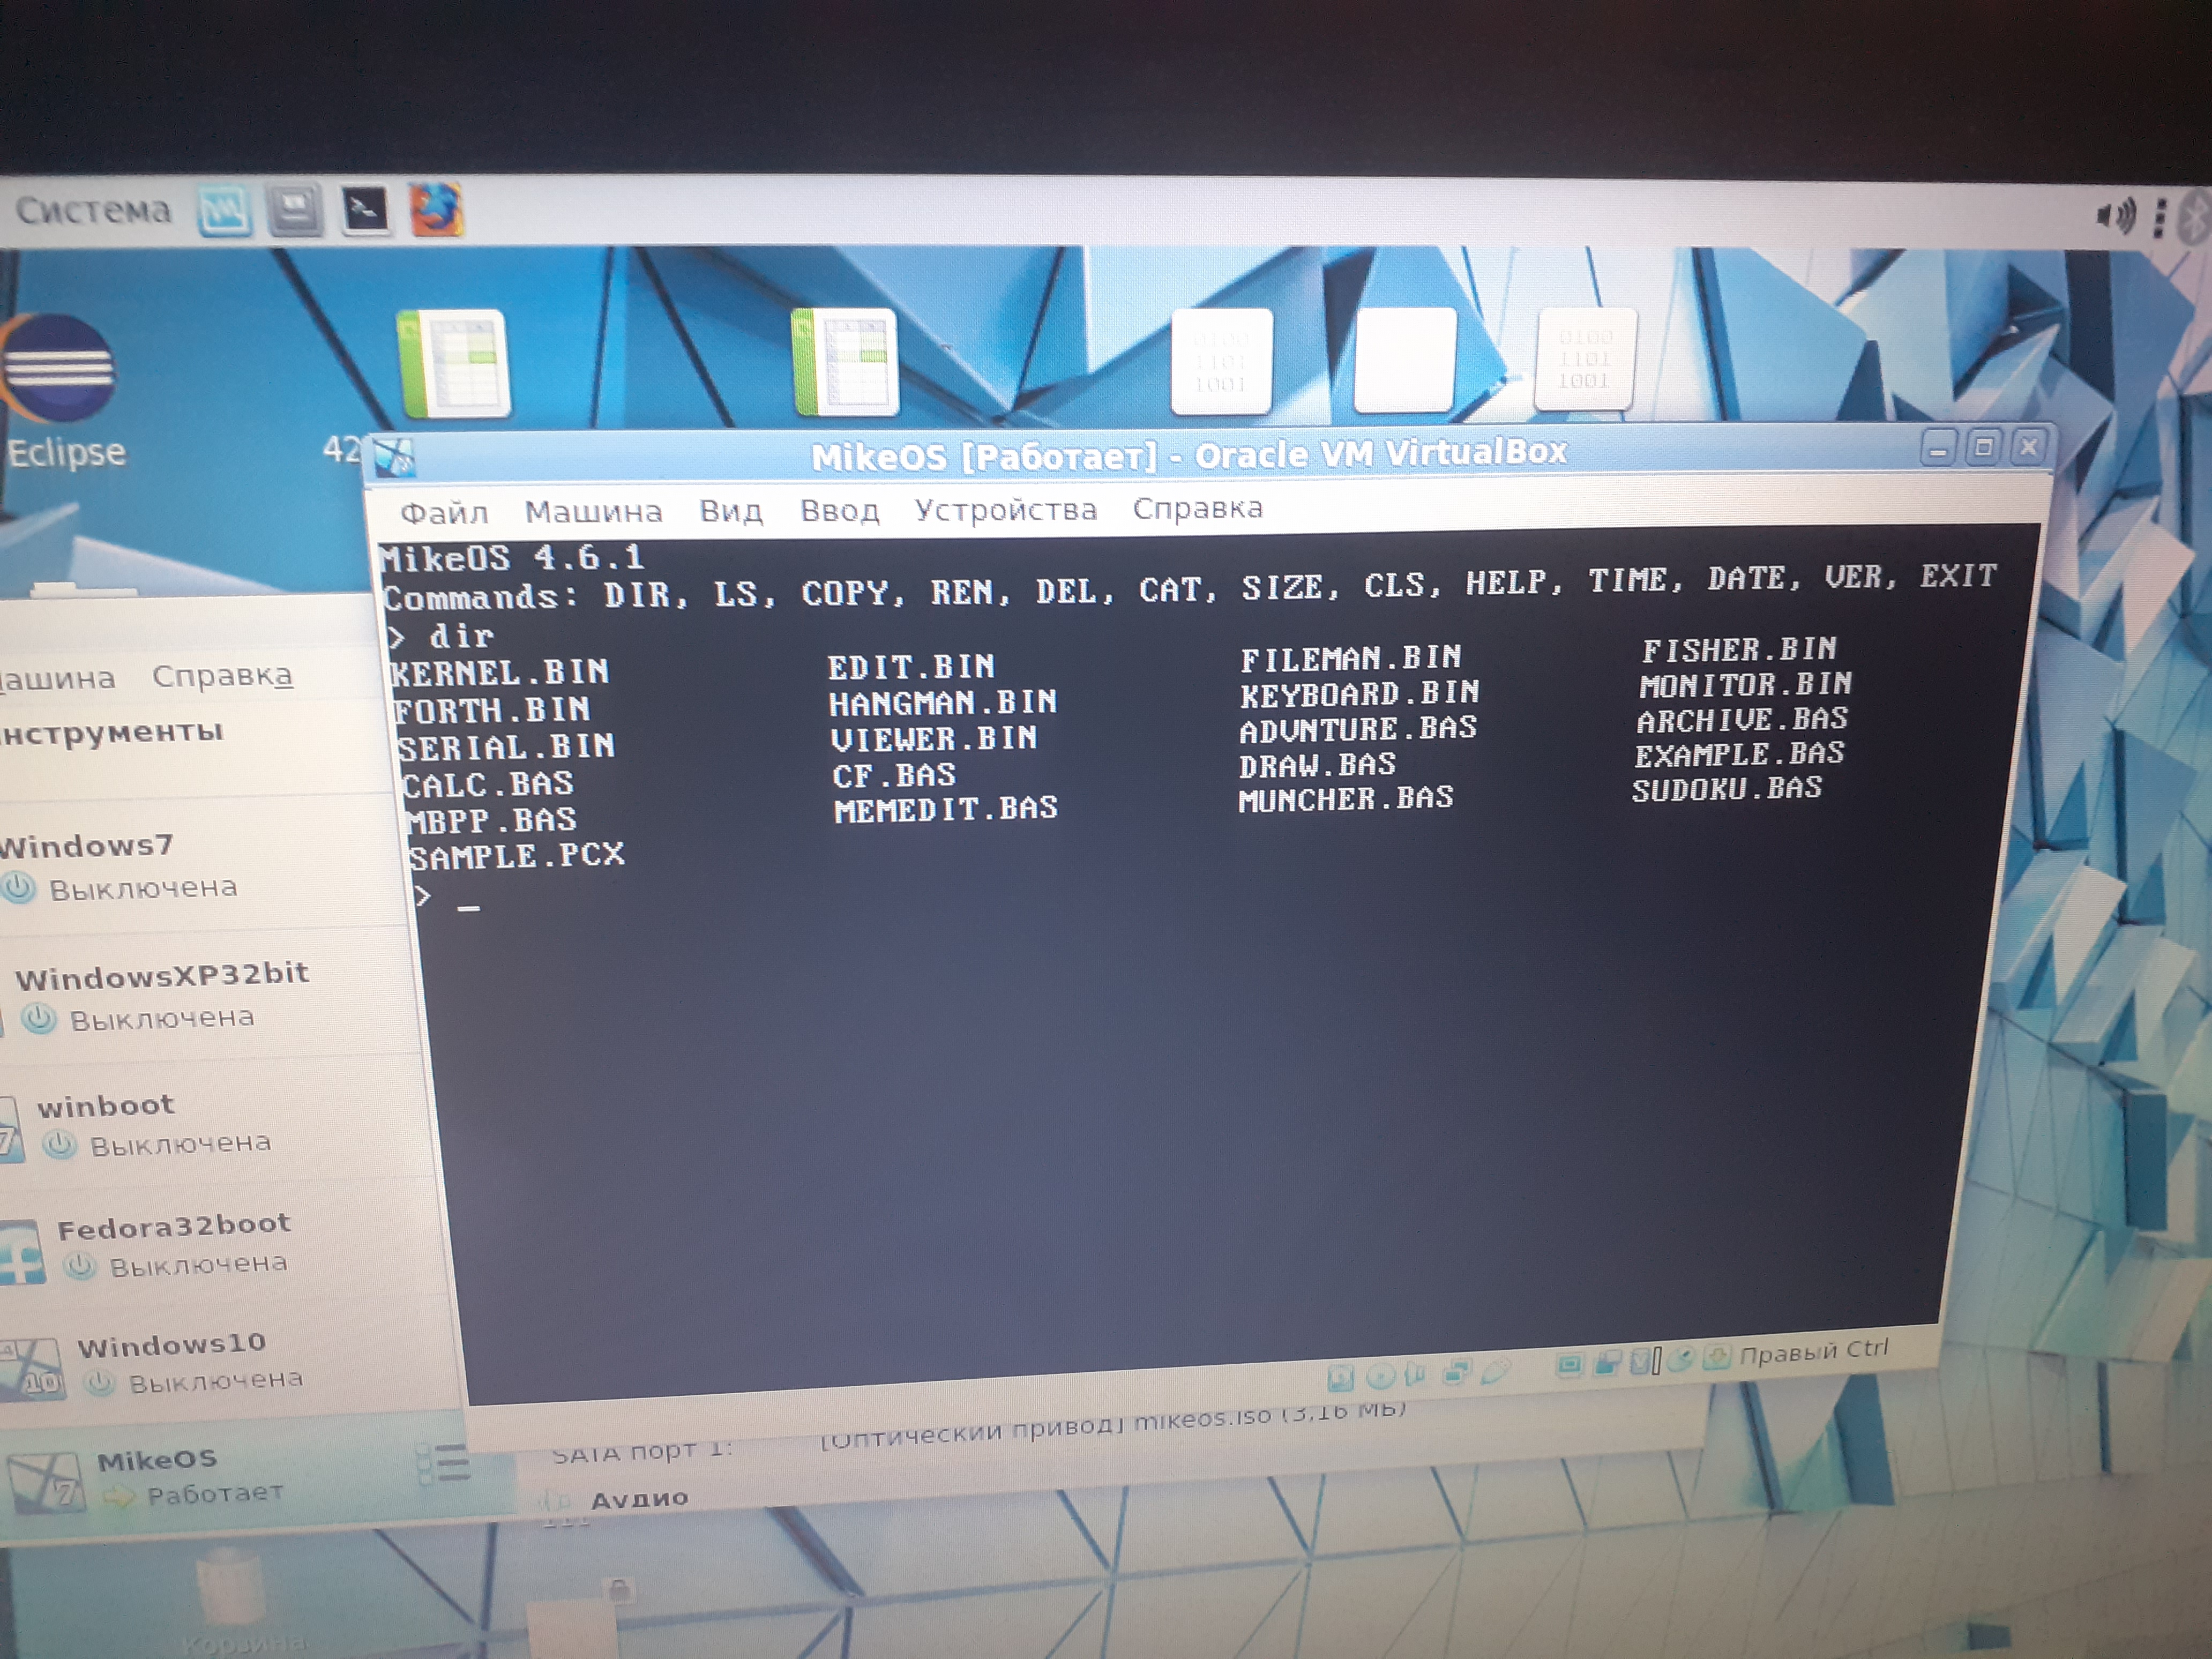2212x1659 pixels.
Task: Open the spreadsheet file icon nearest Eclipse
Action: coord(455,363)
